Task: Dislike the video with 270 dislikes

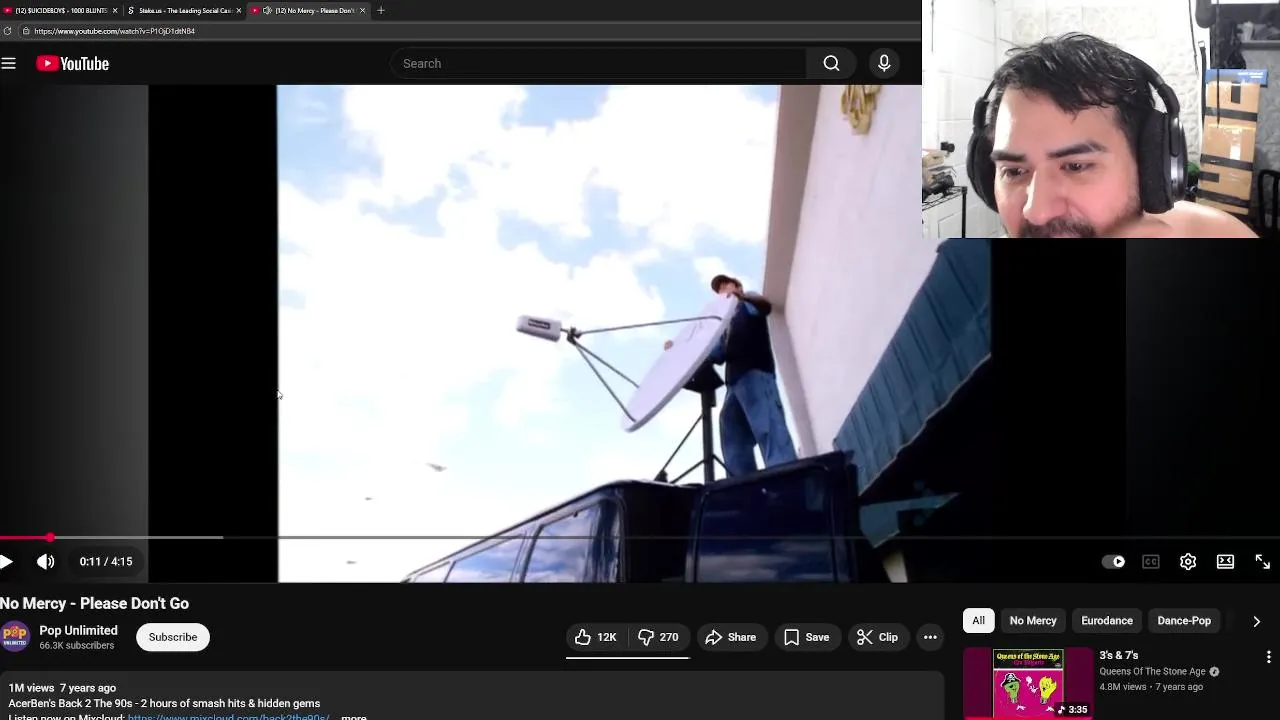Action: [x=659, y=637]
